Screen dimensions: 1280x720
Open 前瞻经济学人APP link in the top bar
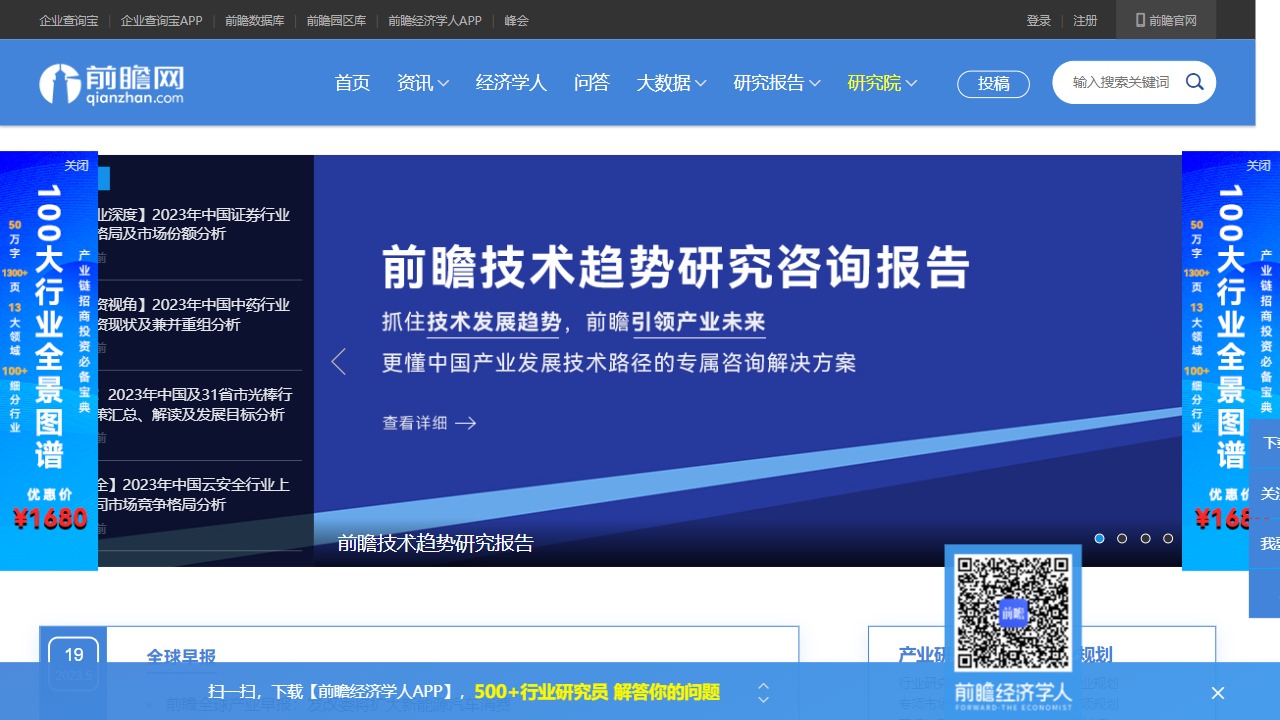tap(435, 20)
